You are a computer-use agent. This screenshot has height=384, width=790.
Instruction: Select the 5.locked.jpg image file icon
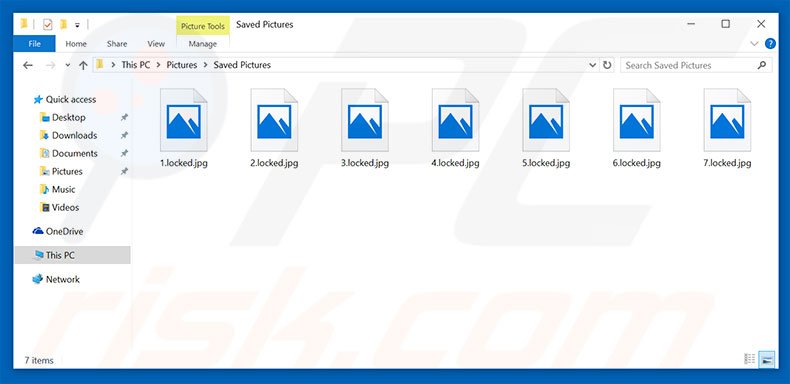click(546, 120)
